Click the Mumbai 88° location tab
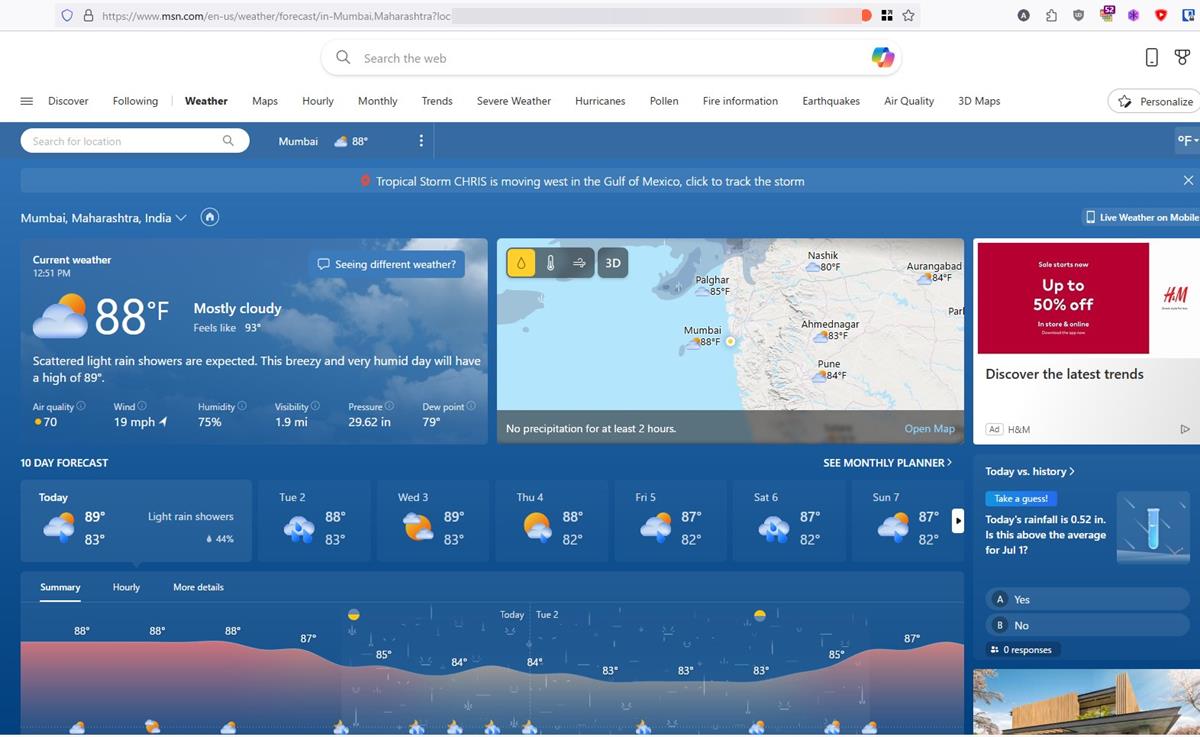The width and height of the screenshot is (1200, 737). [x=323, y=141]
